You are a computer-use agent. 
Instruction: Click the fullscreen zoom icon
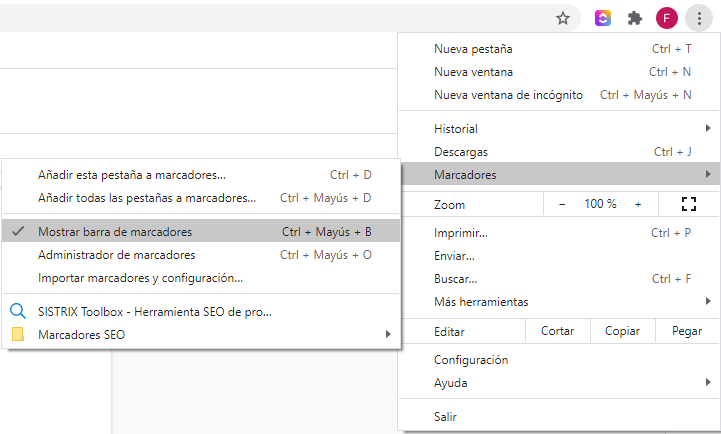tap(689, 204)
